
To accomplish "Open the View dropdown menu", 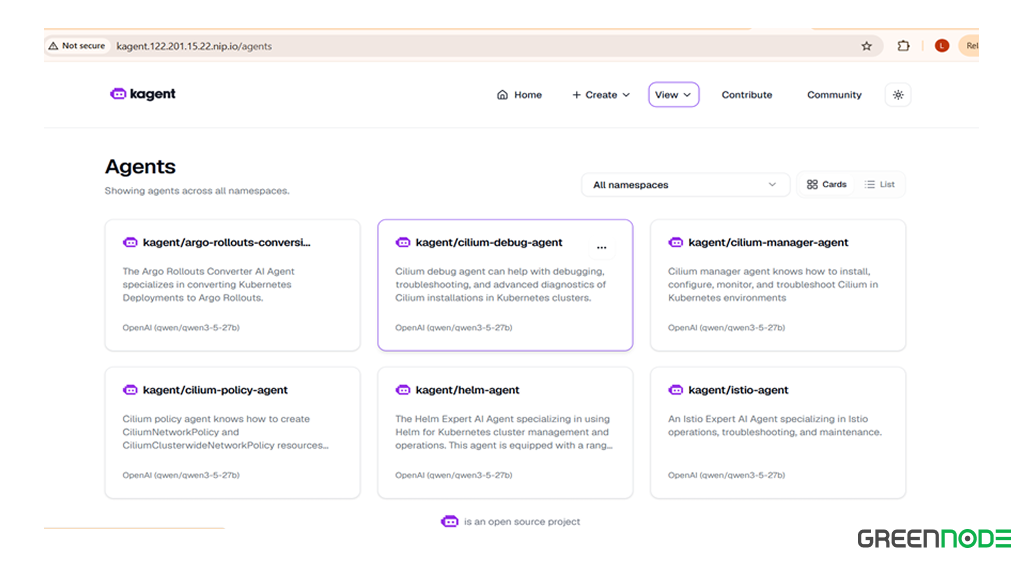I will point(673,95).
